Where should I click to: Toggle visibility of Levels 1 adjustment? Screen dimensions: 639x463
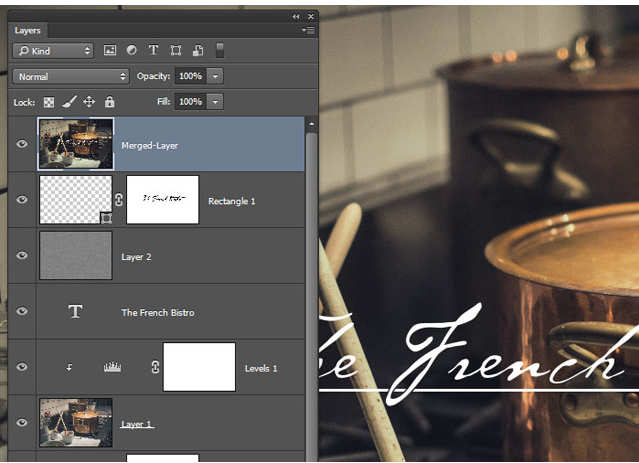[22, 367]
